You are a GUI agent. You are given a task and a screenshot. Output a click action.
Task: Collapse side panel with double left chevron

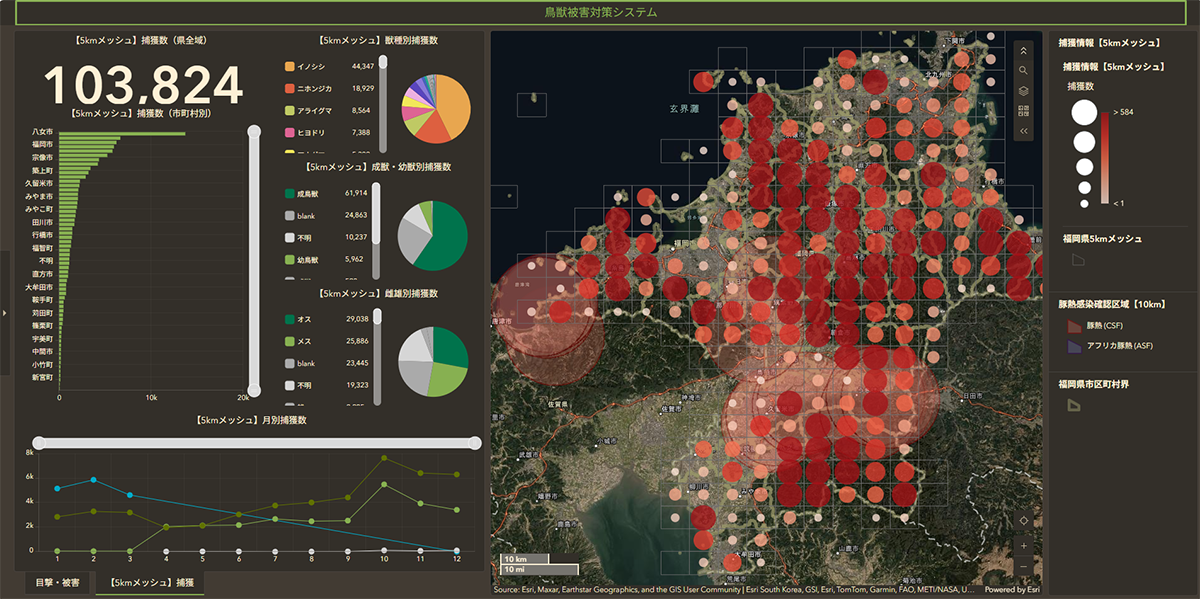1023,131
